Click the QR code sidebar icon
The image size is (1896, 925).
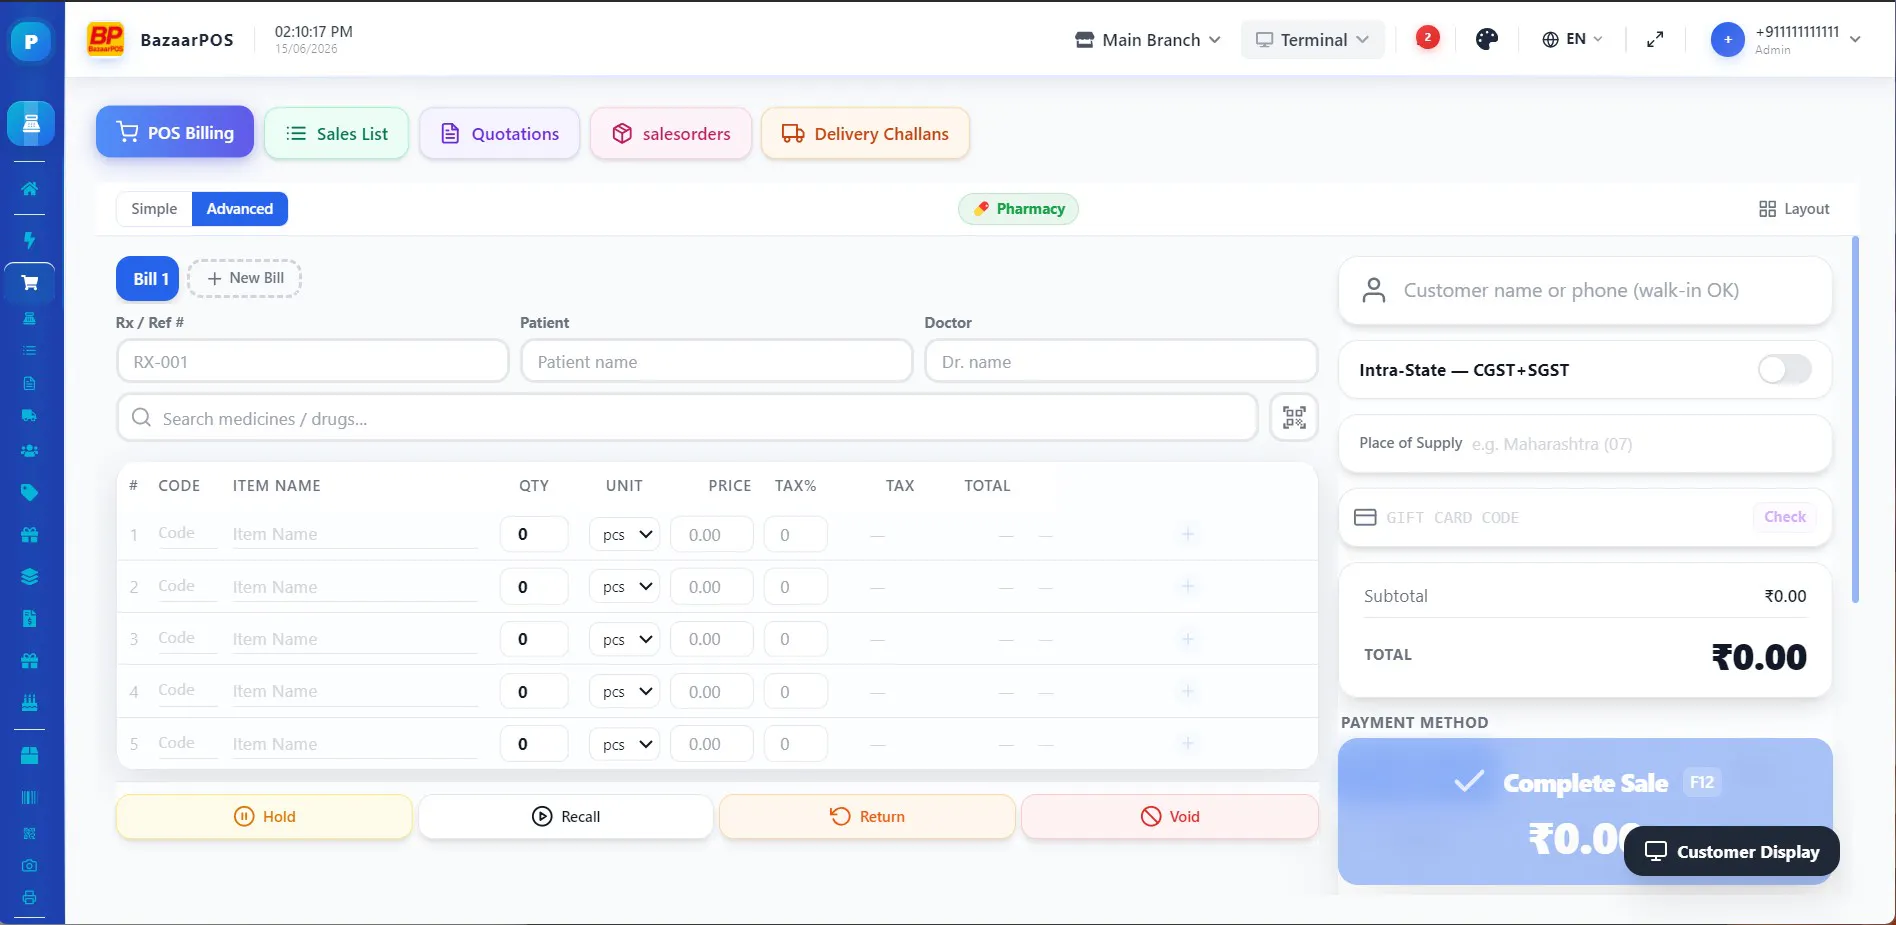pyautogui.click(x=30, y=833)
